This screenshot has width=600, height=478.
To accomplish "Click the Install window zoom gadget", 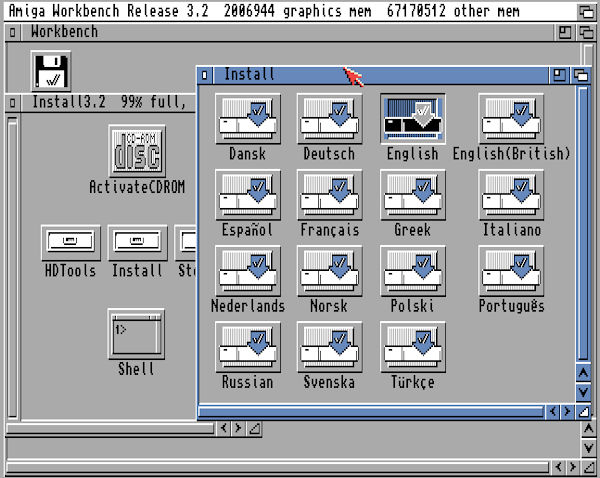I will (x=560, y=75).
